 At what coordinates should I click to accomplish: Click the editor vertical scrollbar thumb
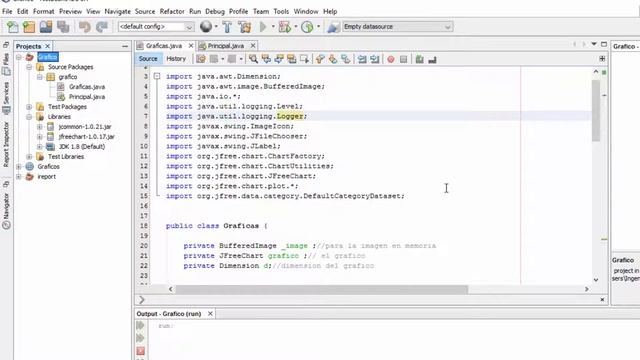point(596,110)
